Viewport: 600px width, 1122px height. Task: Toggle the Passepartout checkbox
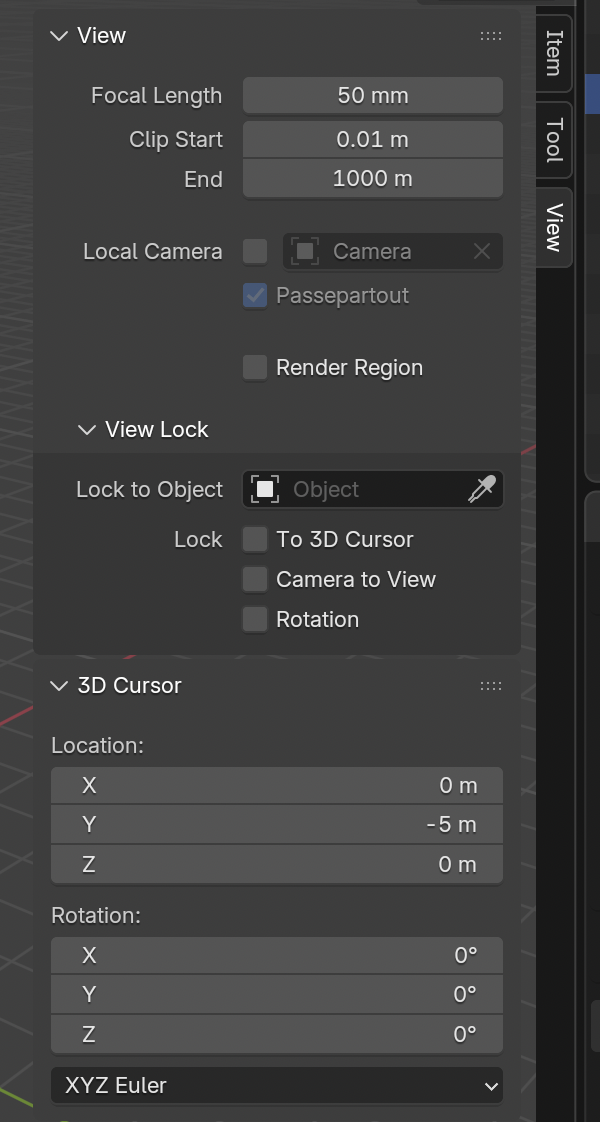click(x=256, y=296)
